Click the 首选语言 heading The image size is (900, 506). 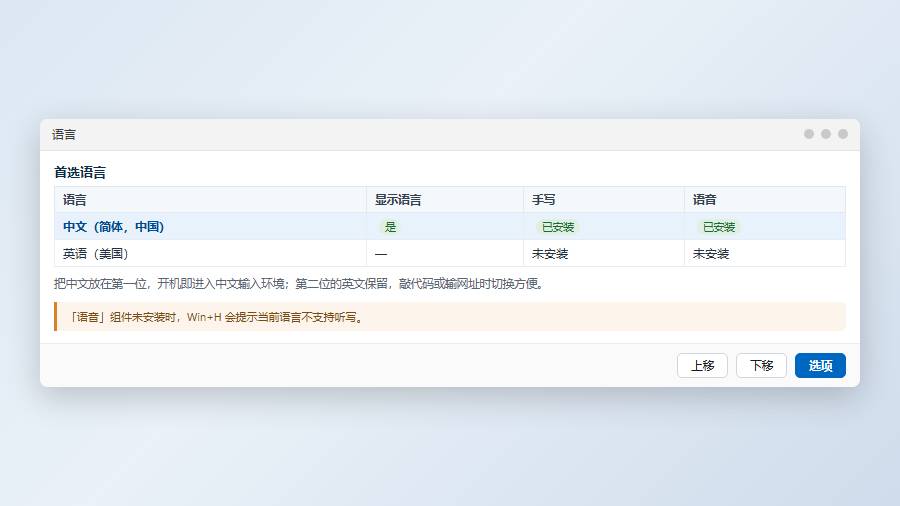click(80, 172)
